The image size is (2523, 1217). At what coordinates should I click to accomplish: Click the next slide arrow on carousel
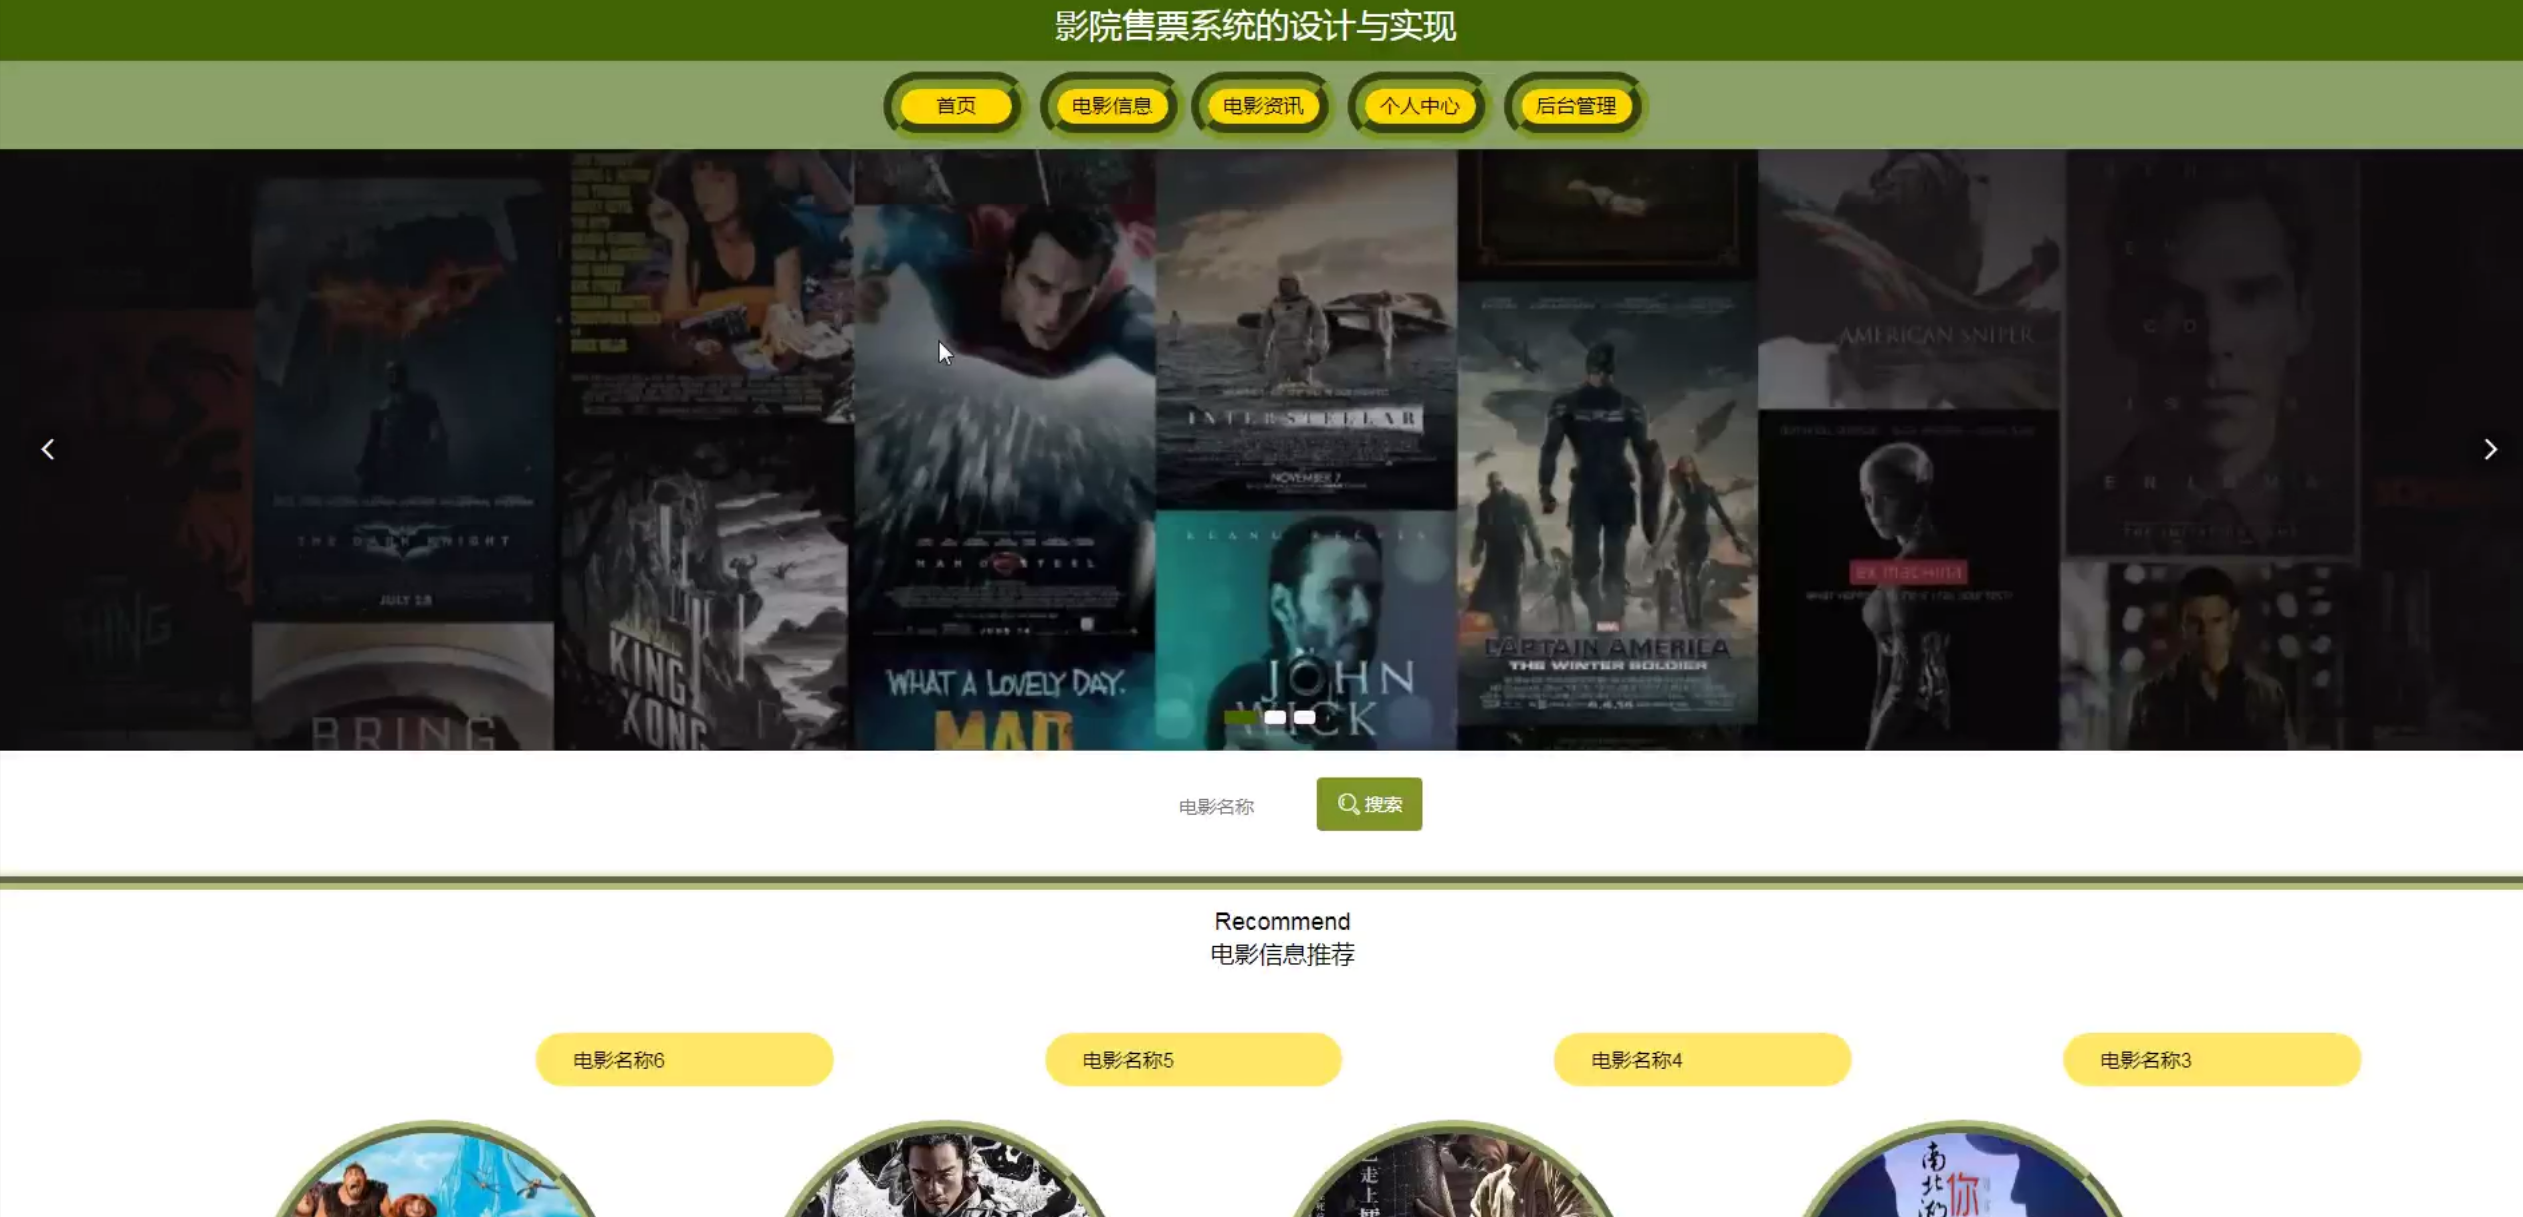(2490, 450)
